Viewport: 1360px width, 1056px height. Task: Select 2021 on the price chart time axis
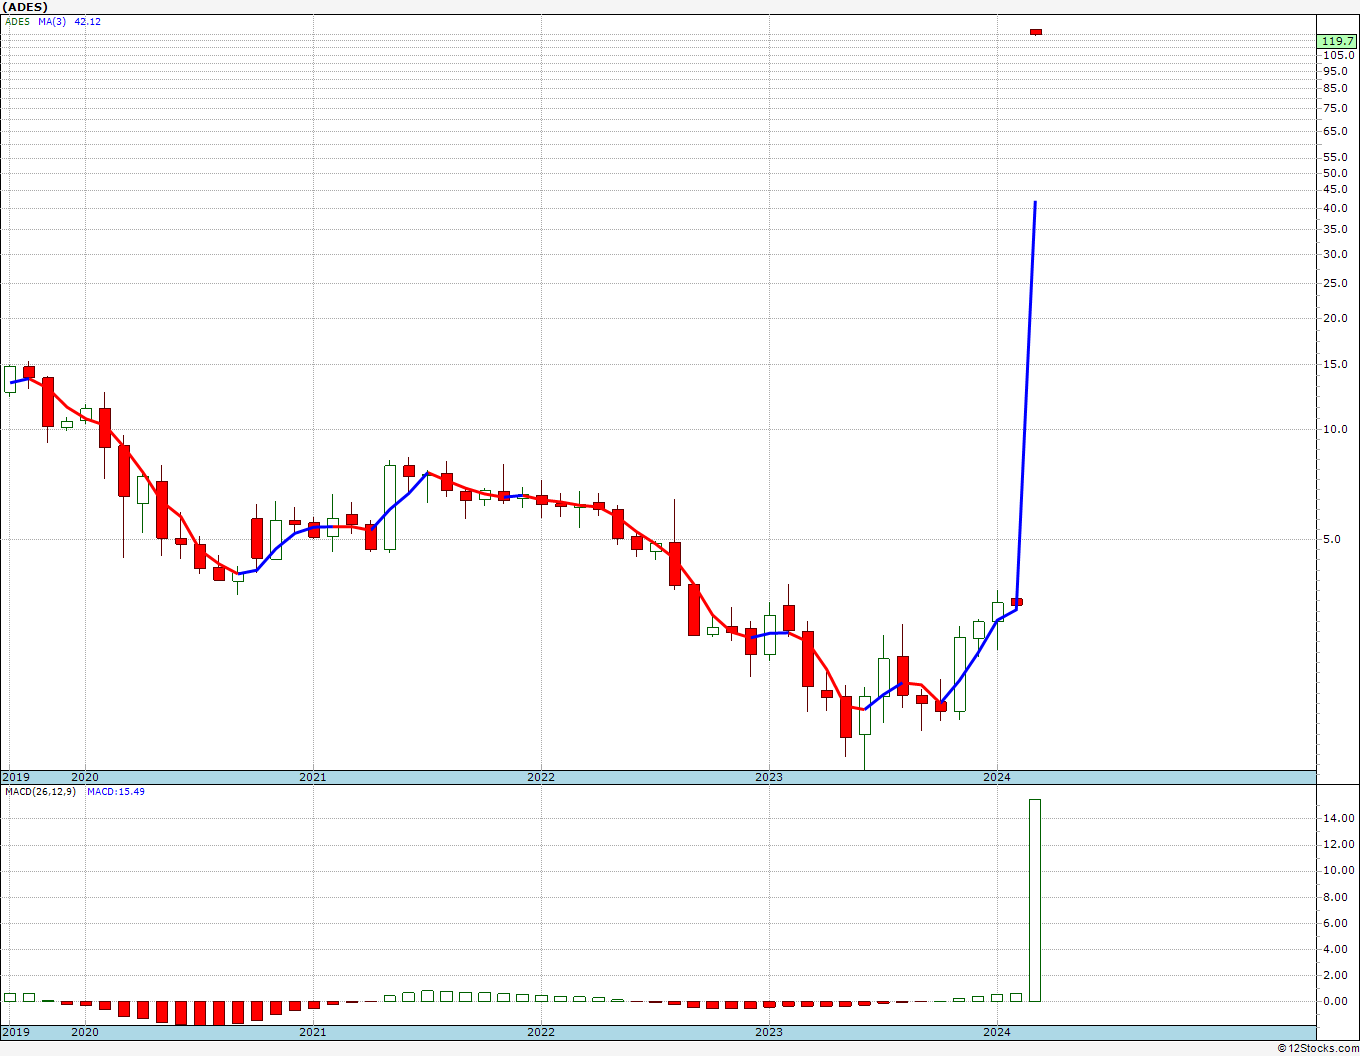click(313, 777)
